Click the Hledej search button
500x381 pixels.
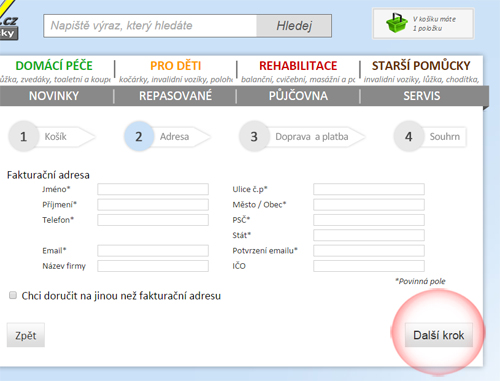[x=294, y=26]
